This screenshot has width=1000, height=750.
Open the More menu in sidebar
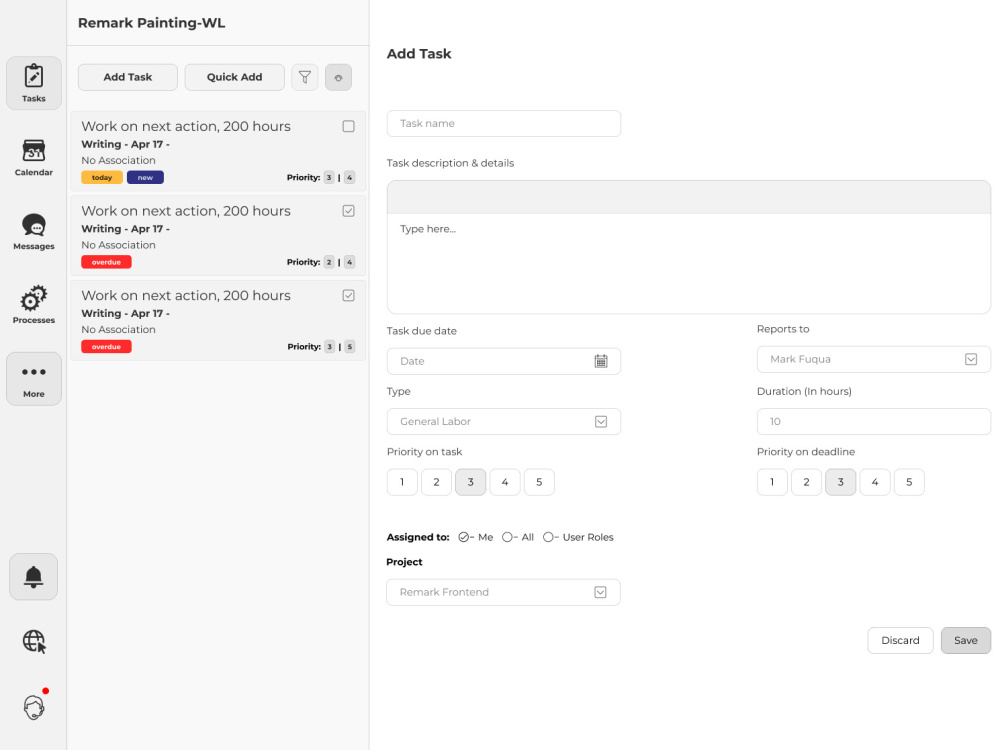pyautogui.click(x=34, y=379)
